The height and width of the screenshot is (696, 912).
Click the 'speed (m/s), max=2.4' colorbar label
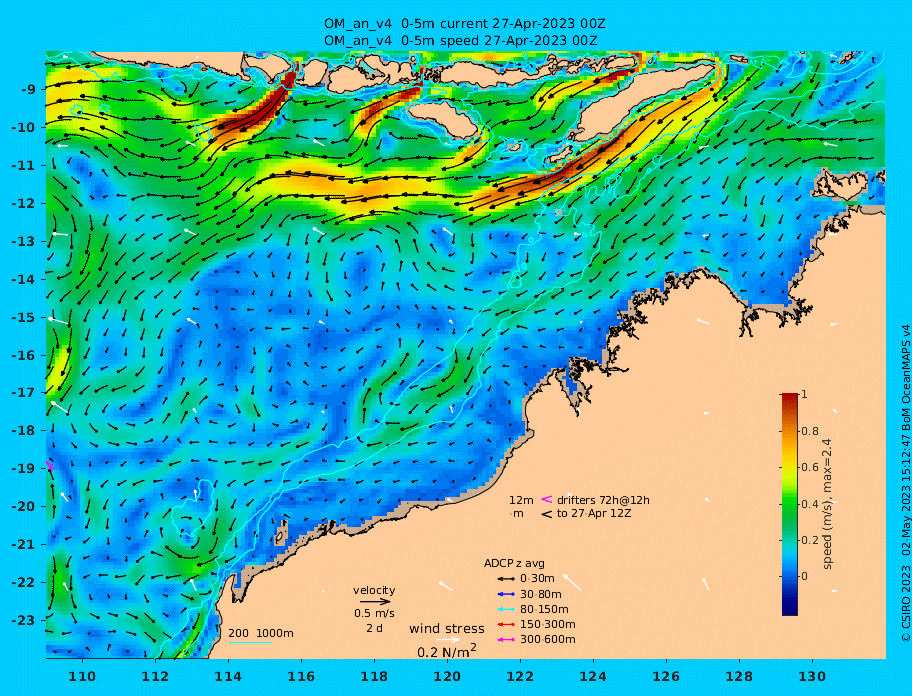[x=828, y=504]
